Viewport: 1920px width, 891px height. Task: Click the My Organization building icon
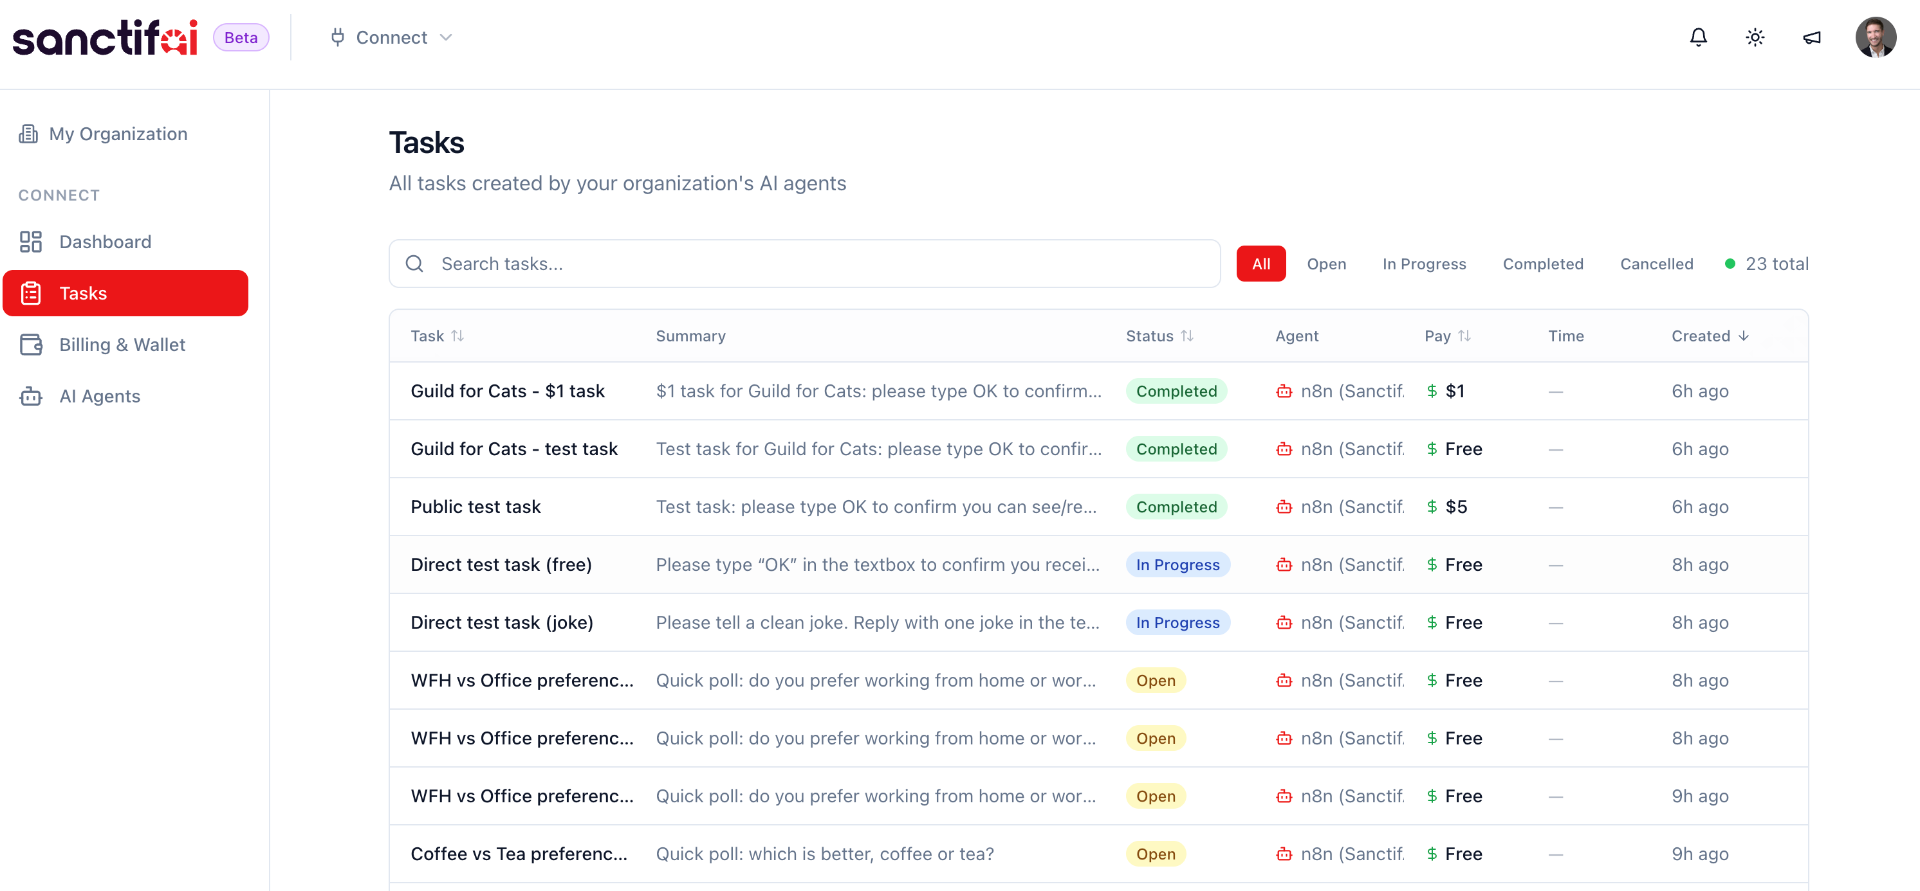point(29,134)
